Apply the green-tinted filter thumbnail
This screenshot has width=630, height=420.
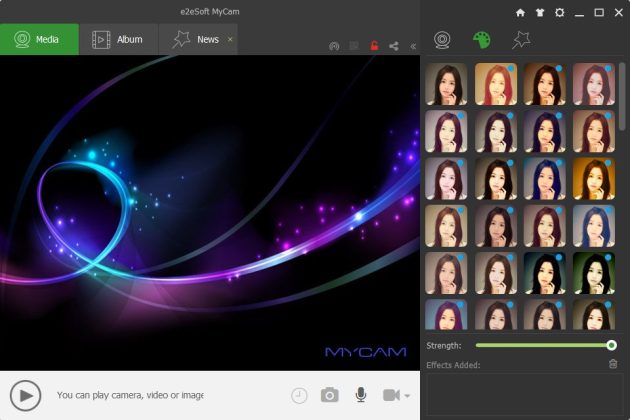(594, 273)
